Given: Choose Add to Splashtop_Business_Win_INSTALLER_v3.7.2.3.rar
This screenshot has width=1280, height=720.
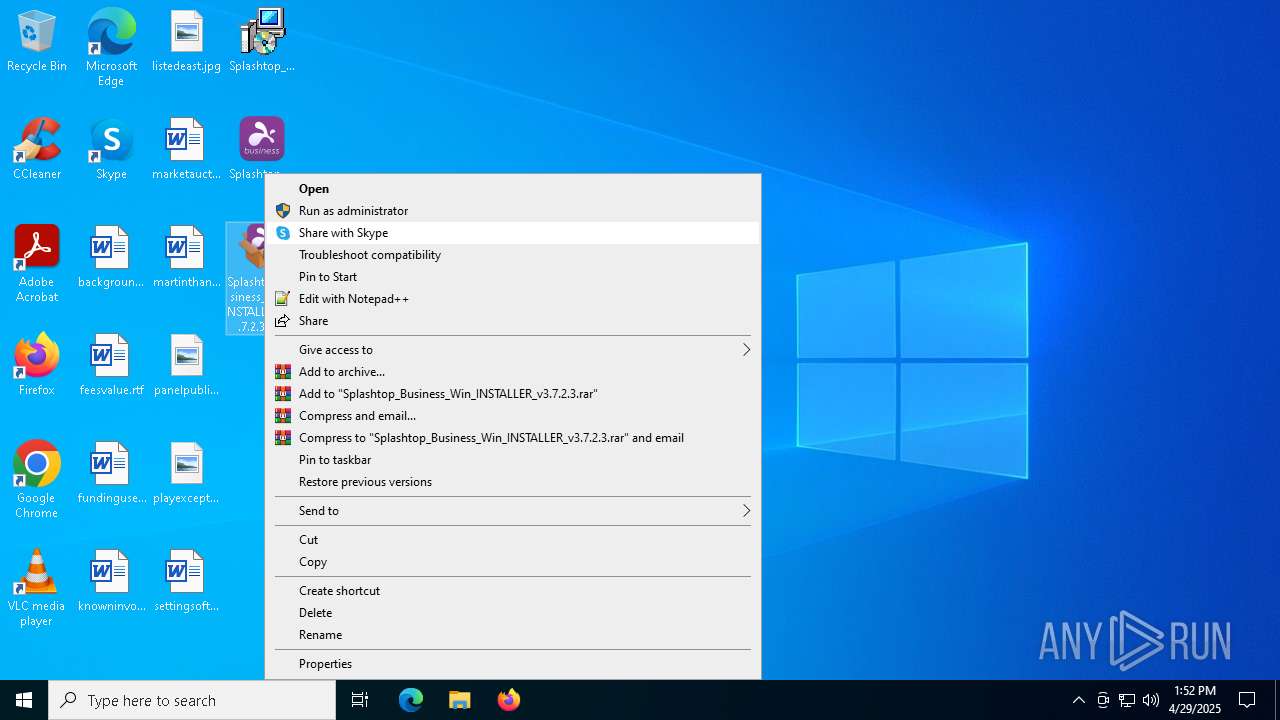Looking at the screenshot, I should pyautogui.click(x=513, y=394).
